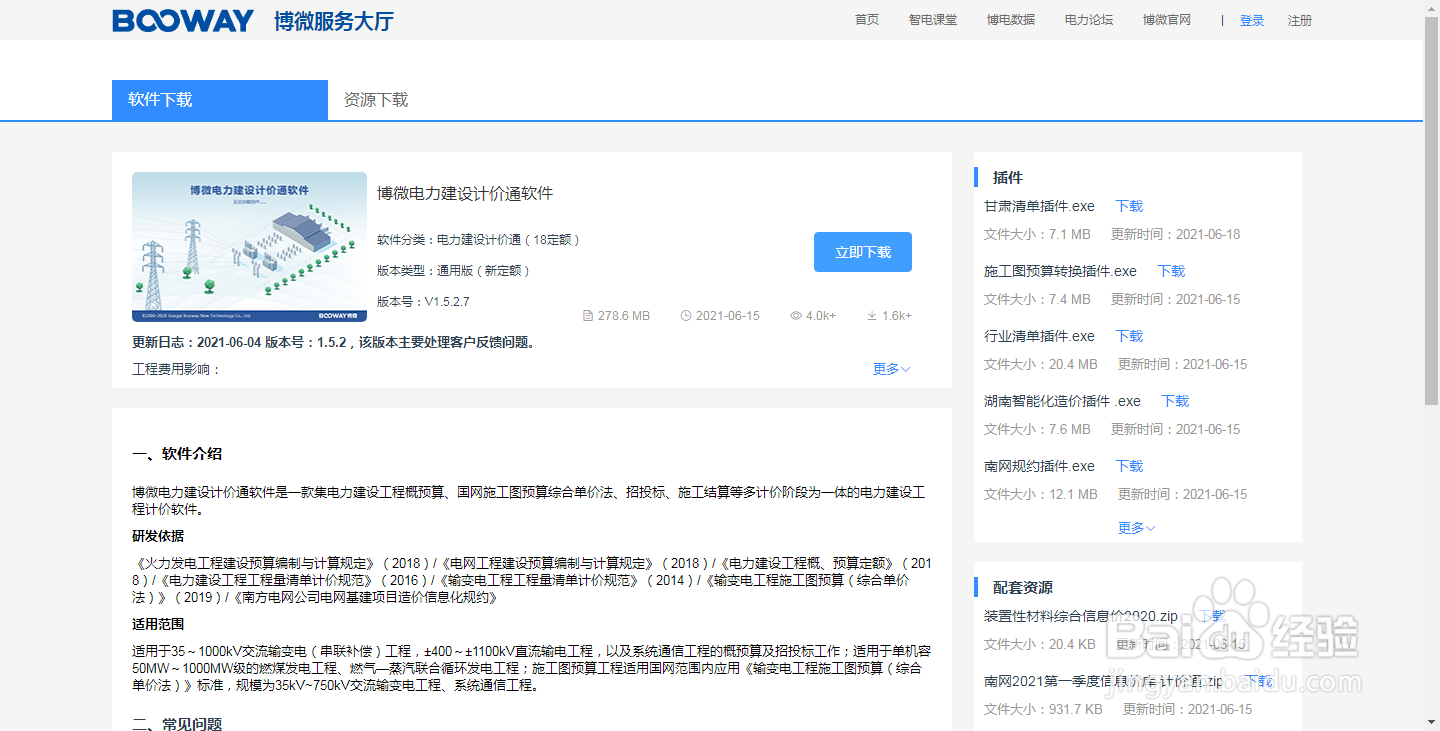Click the 适用范围 subheading
Image resolution: width=1440 pixels, height=731 pixels.
(158, 624)
